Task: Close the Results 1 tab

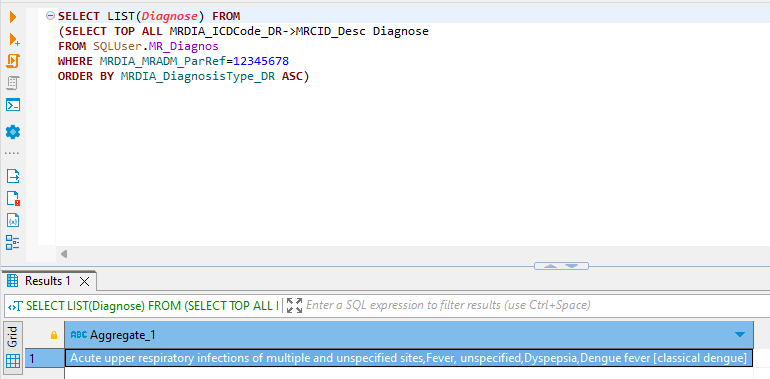Action: click(x=84, y=281)
